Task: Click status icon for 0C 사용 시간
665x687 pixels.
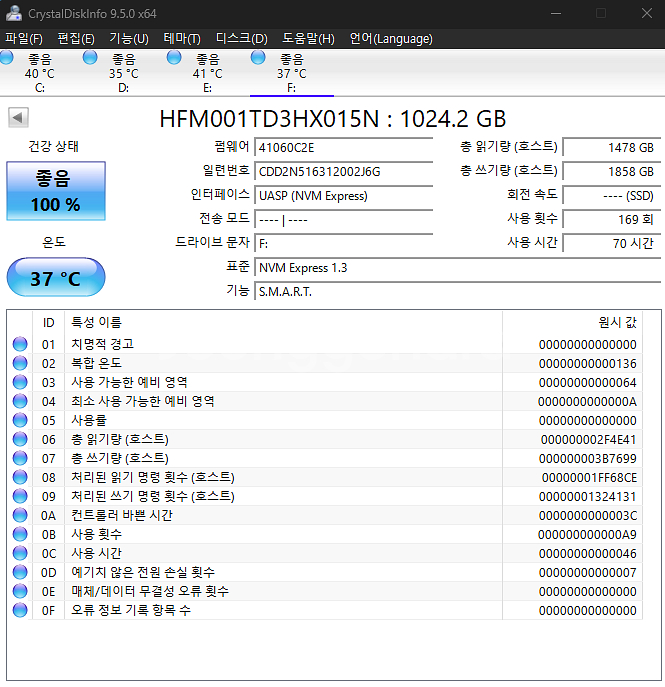Action: coord(20,553)
